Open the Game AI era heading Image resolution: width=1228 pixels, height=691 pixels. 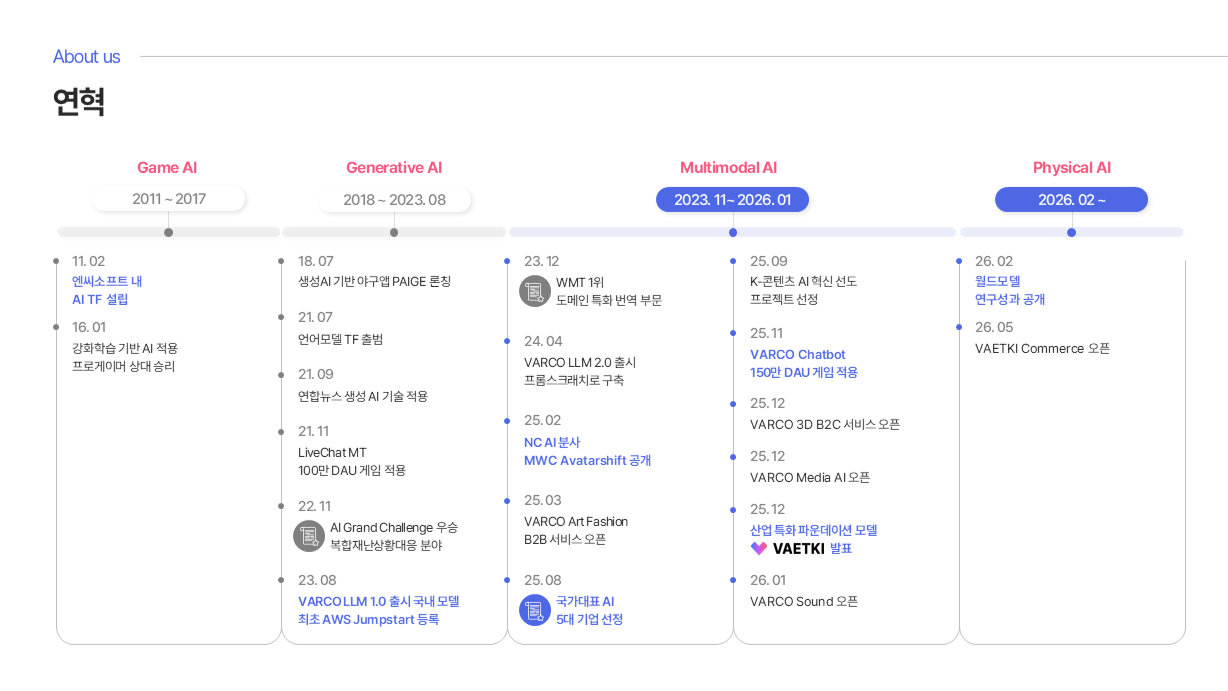click(167, 168)
